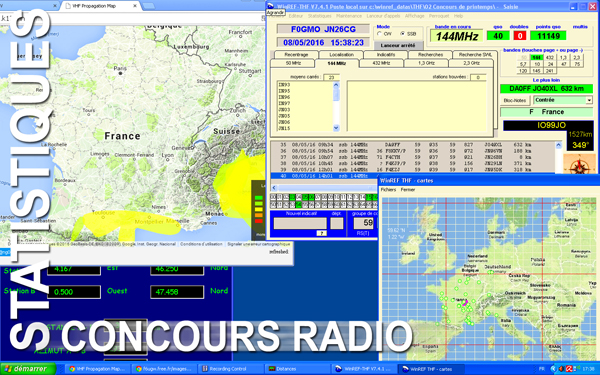Click the dept input field
Screen dimensions: 600x375
[x=337, y=223]
